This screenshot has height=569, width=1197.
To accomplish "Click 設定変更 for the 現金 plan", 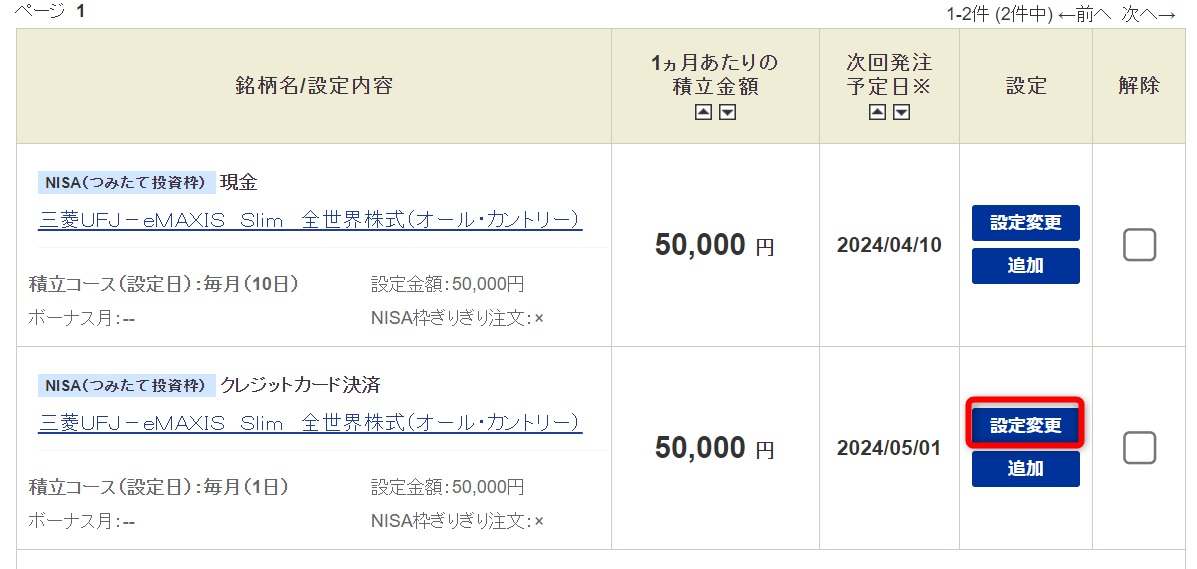I will point(1025,223).
